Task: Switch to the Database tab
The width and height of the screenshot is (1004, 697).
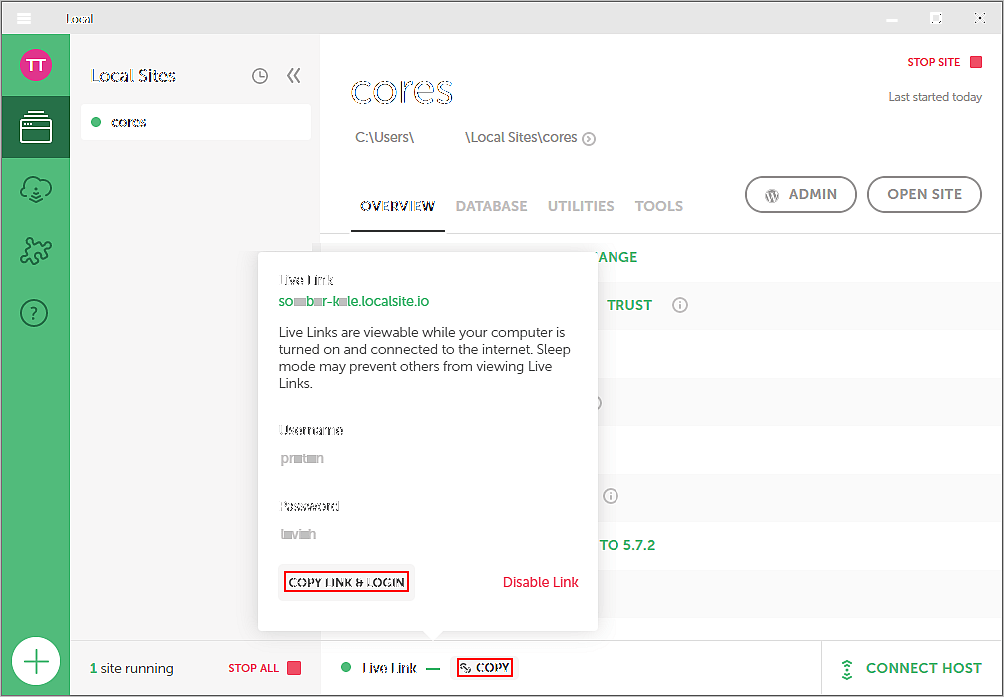Action: point(491,206)
